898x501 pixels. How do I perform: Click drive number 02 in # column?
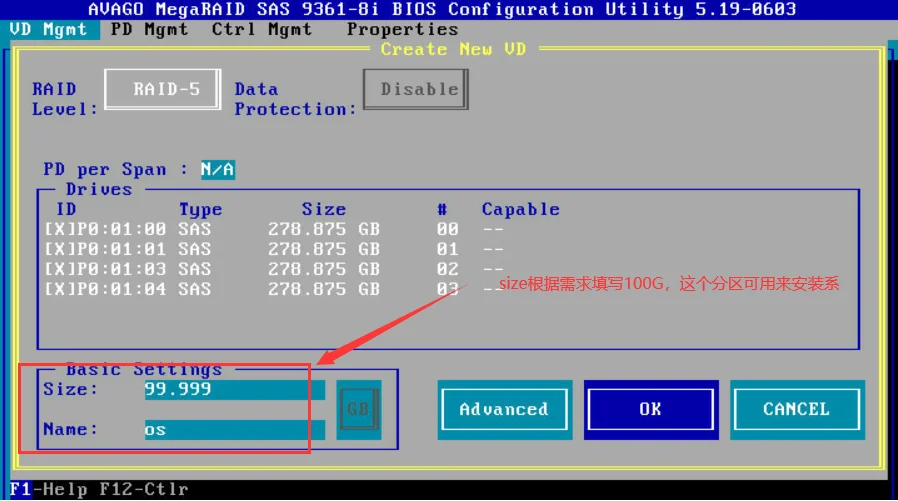(447, 269)
